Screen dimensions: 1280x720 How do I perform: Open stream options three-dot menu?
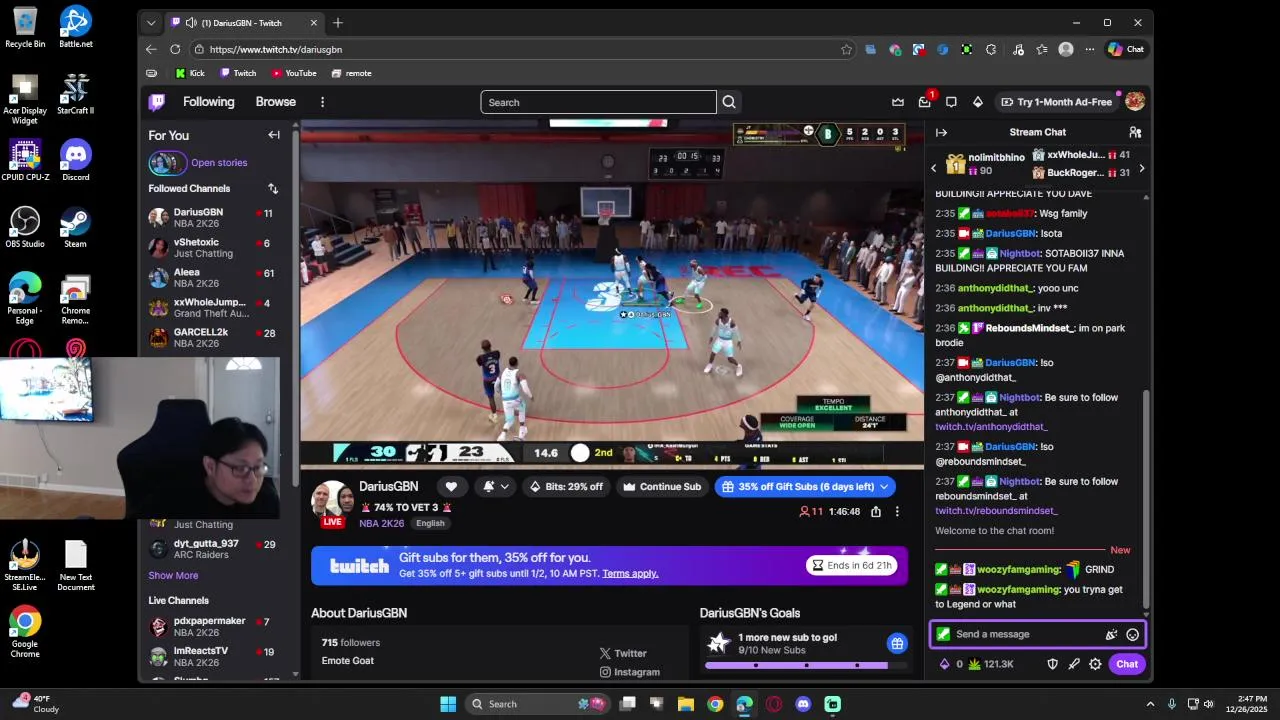tap(897, 511)
